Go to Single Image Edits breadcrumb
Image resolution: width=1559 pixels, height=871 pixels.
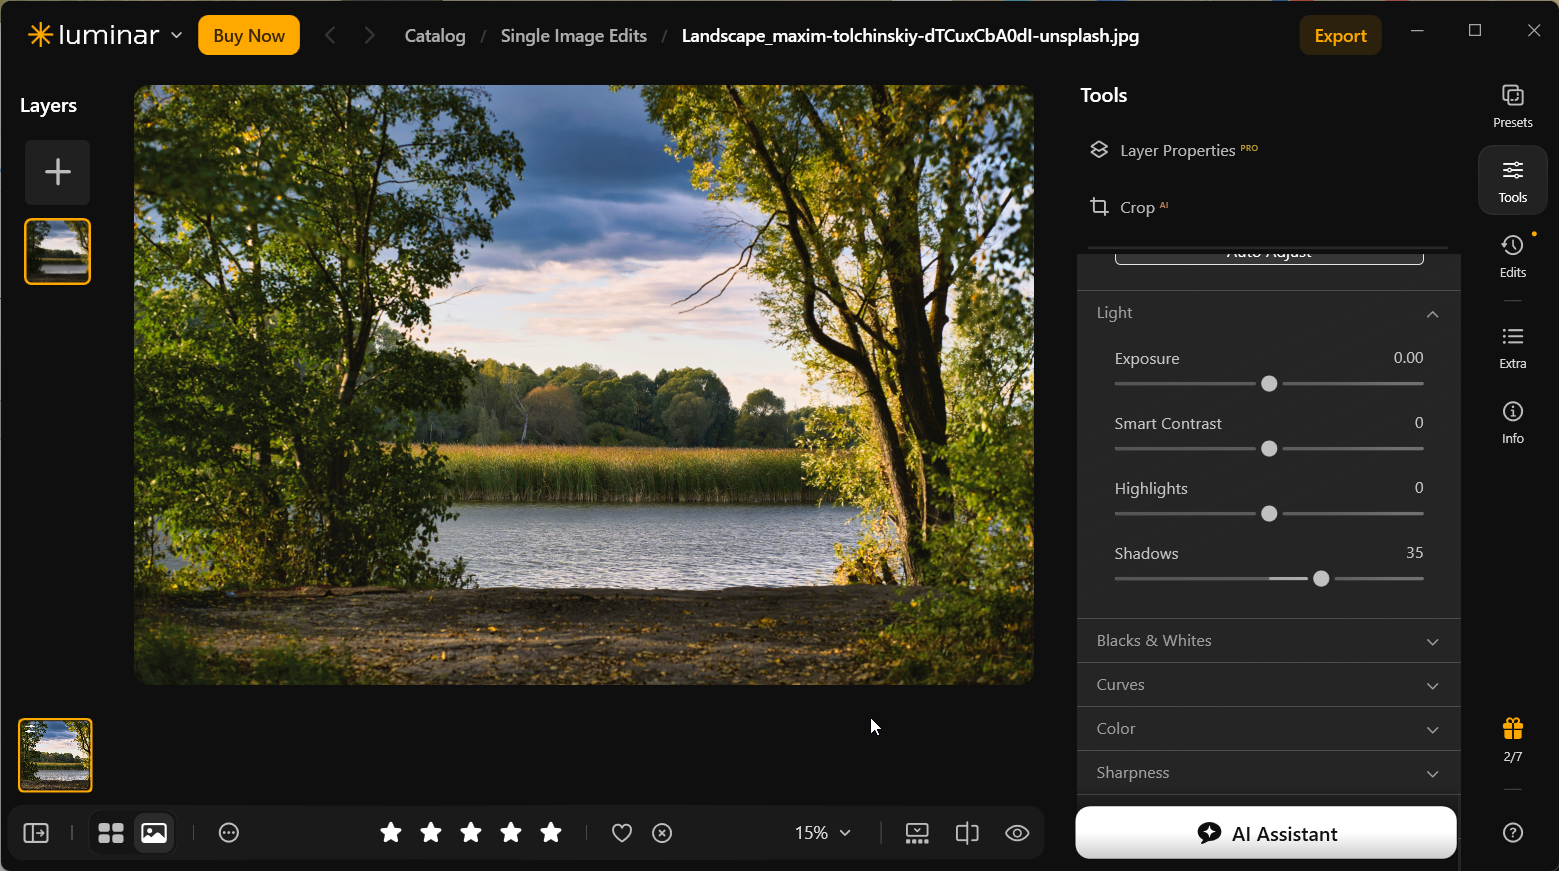click(574, 36)
